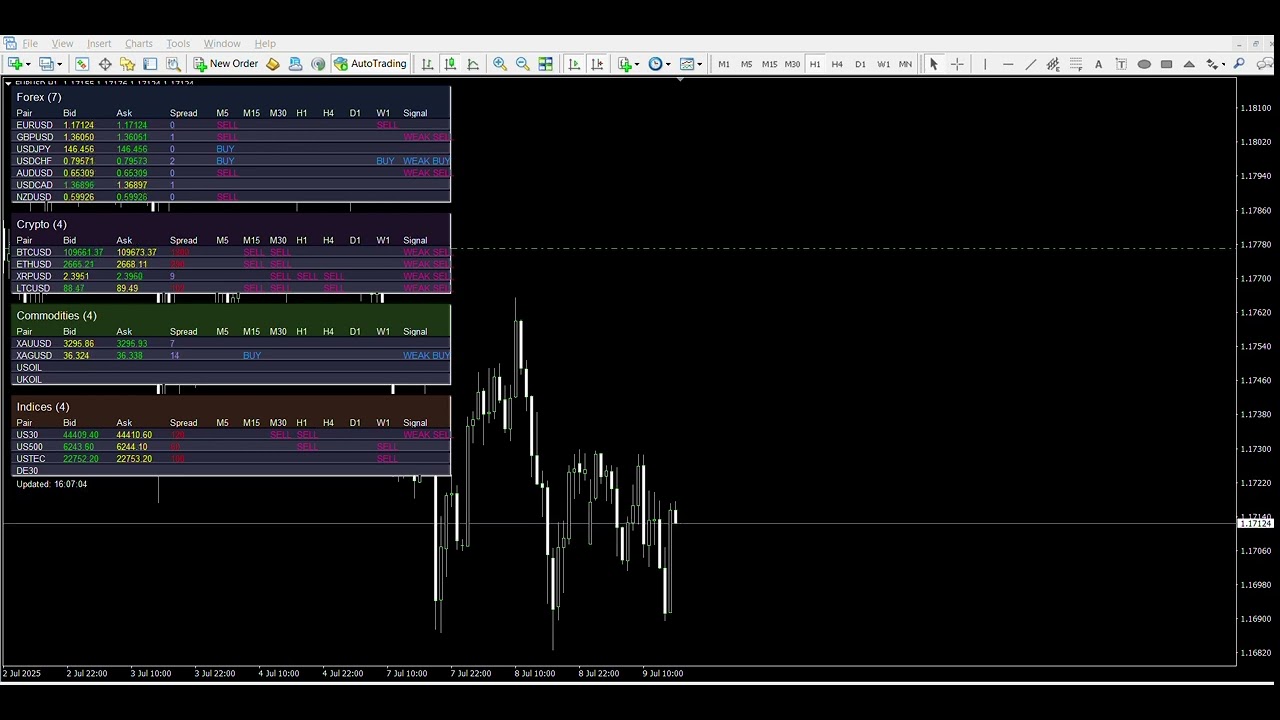Screen dimensions: 1280x720
Task: Tile chart windows with the grid icon
Action: (x=545, y=64)
